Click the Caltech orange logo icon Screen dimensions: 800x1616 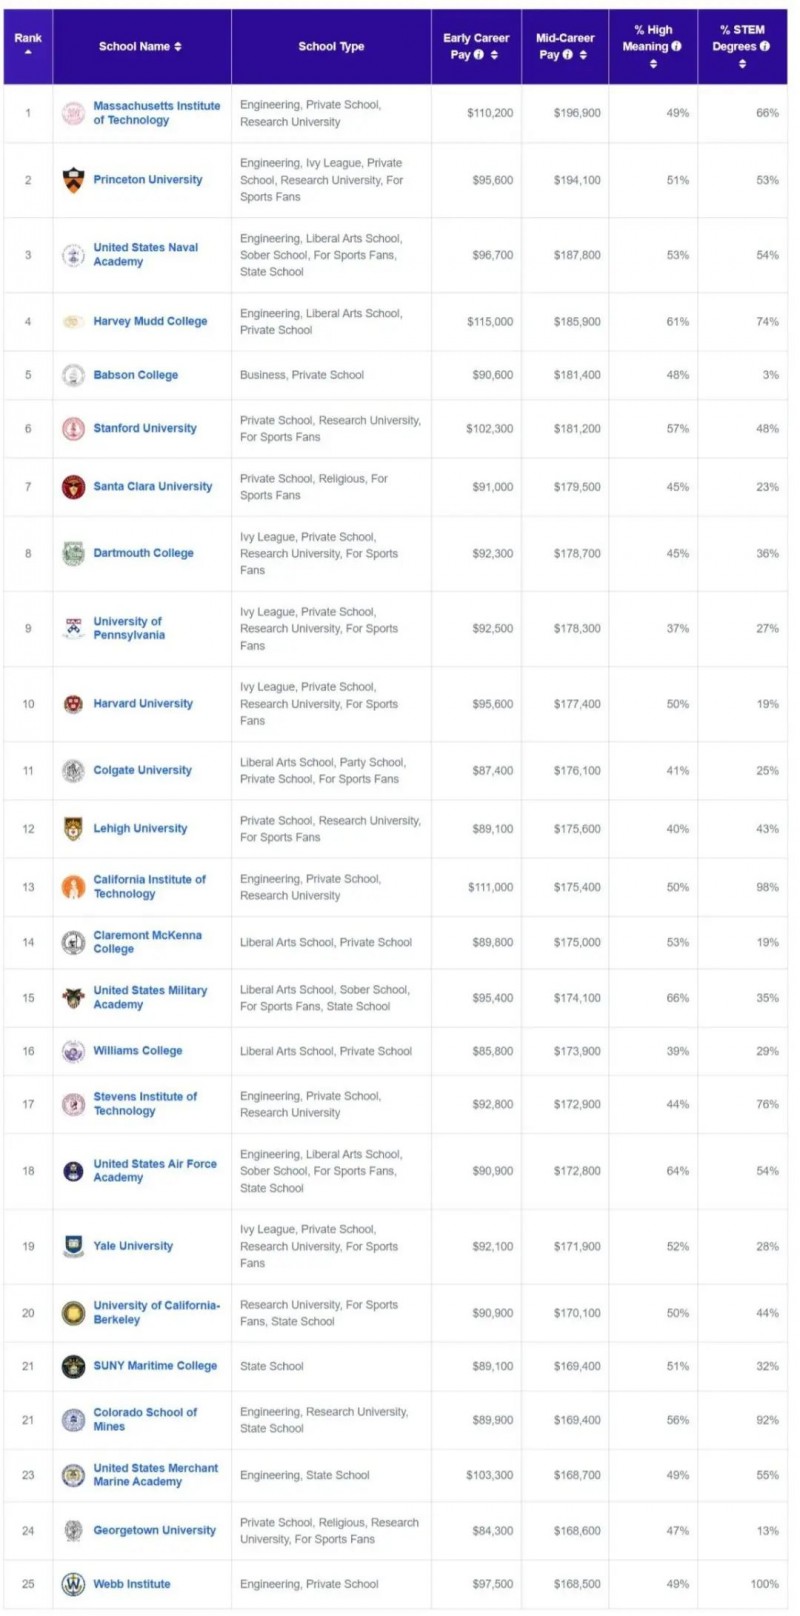pyautogui.click(x=73, y=887)
